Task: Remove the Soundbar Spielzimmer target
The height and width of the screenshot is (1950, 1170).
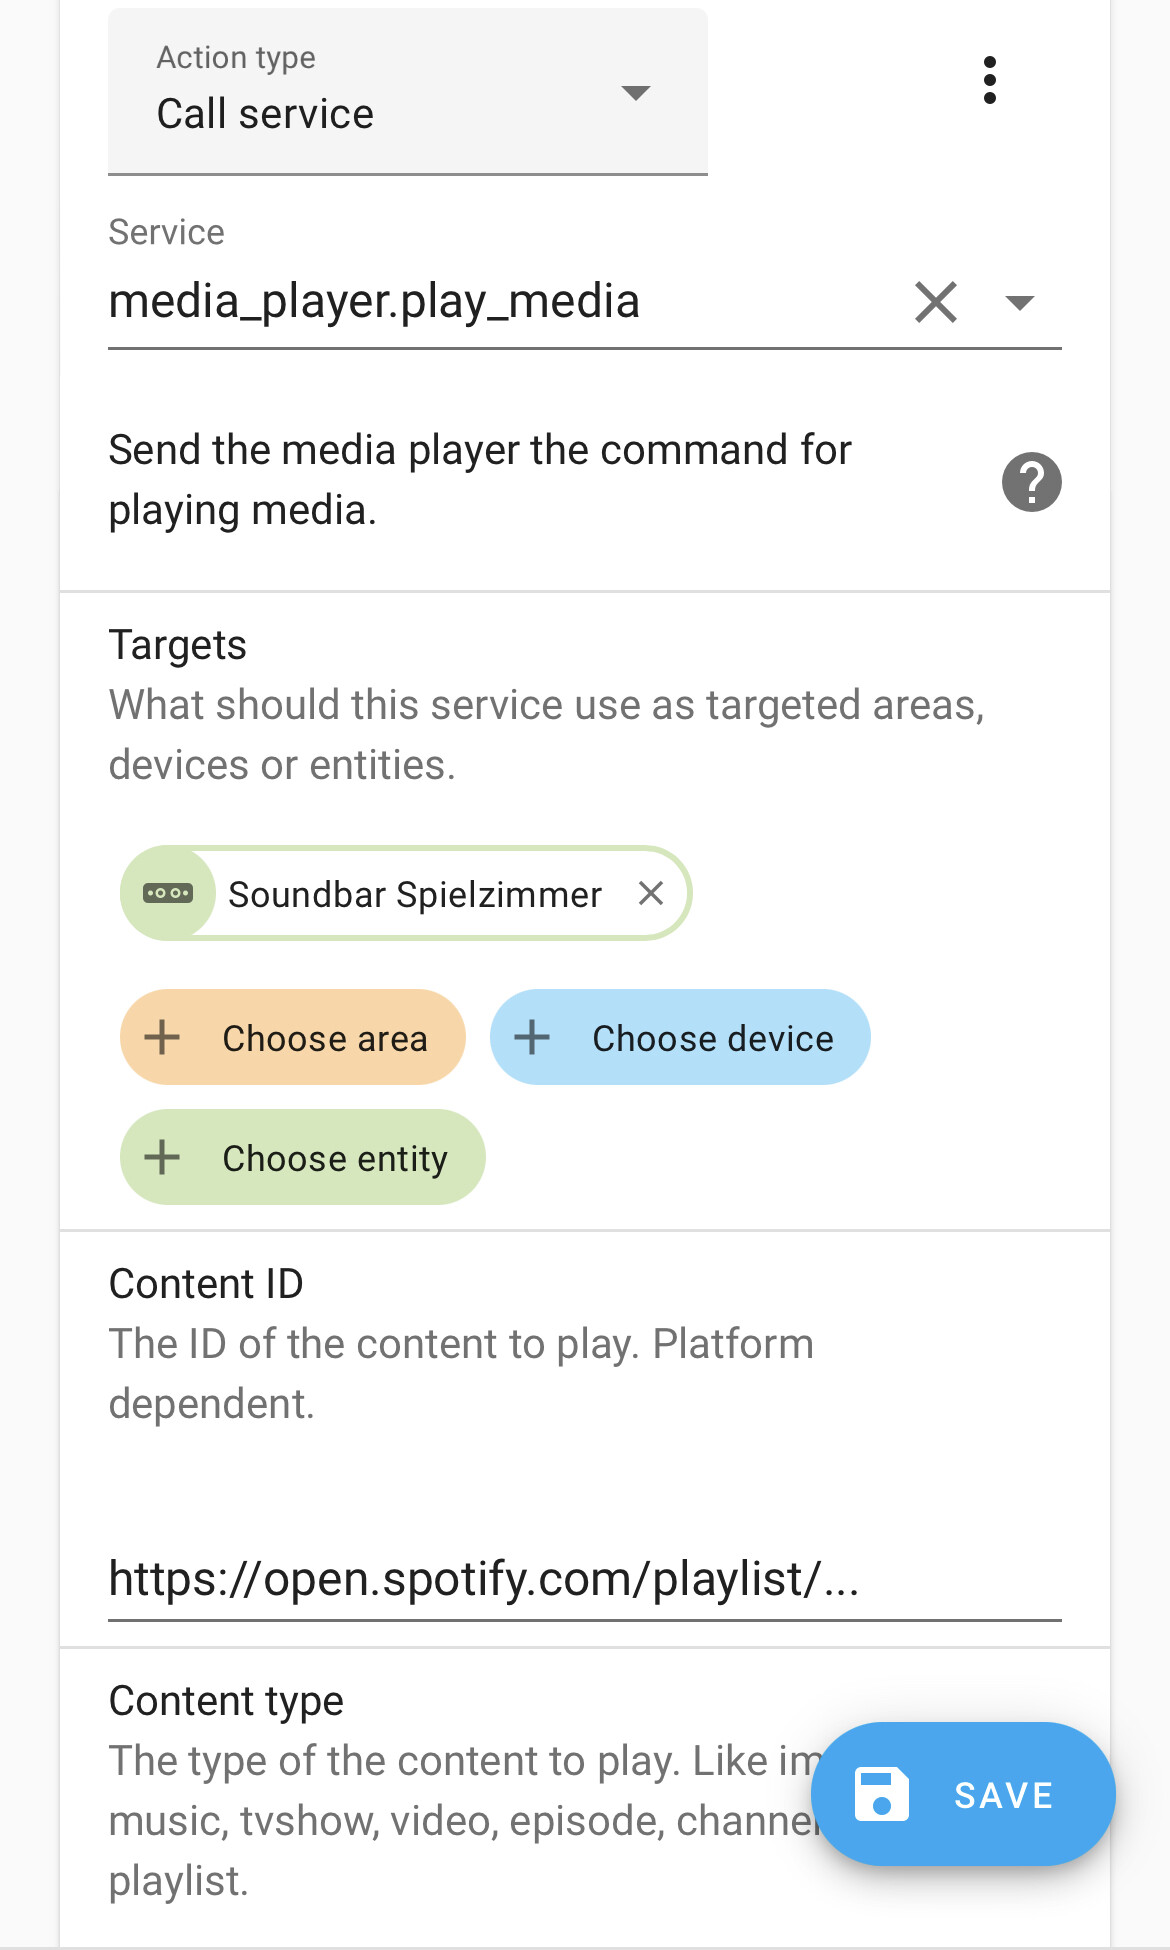Action: (652, 893)
